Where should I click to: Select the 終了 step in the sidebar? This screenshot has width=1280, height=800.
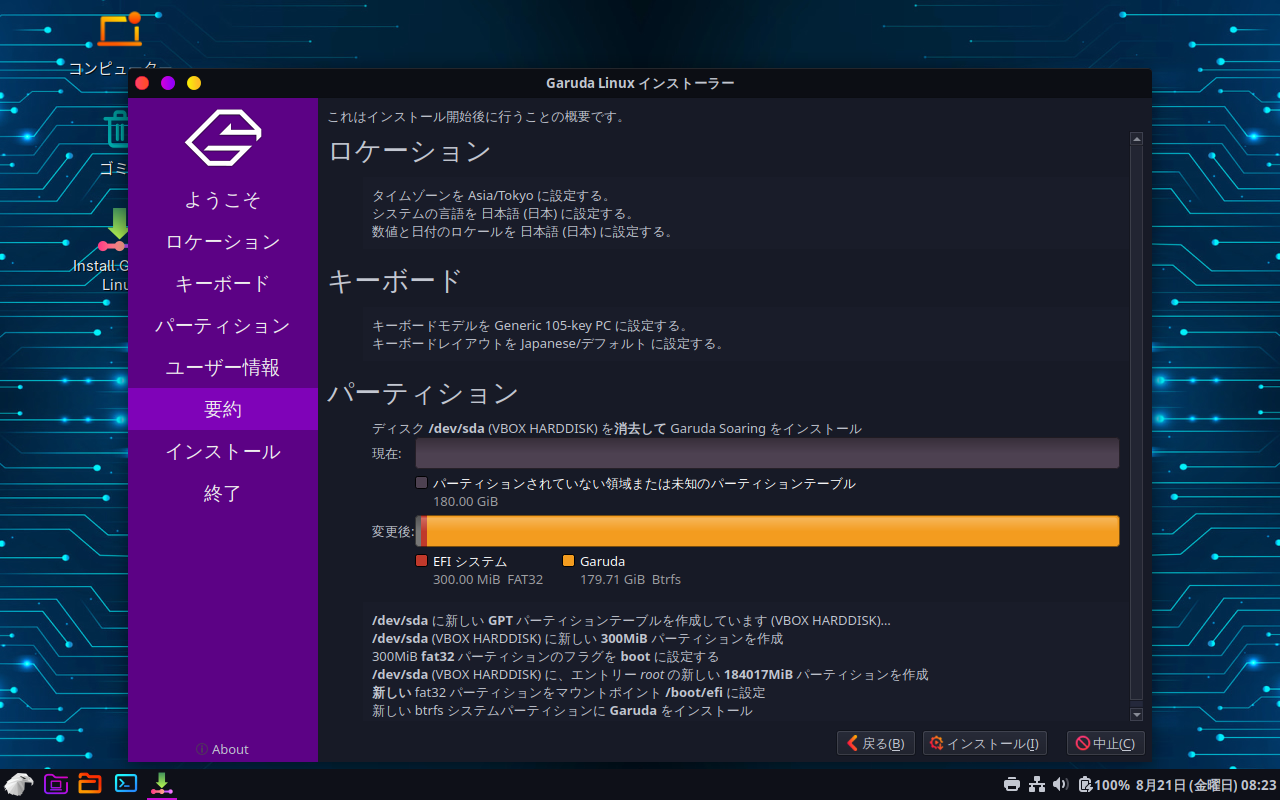click(223, 494)
